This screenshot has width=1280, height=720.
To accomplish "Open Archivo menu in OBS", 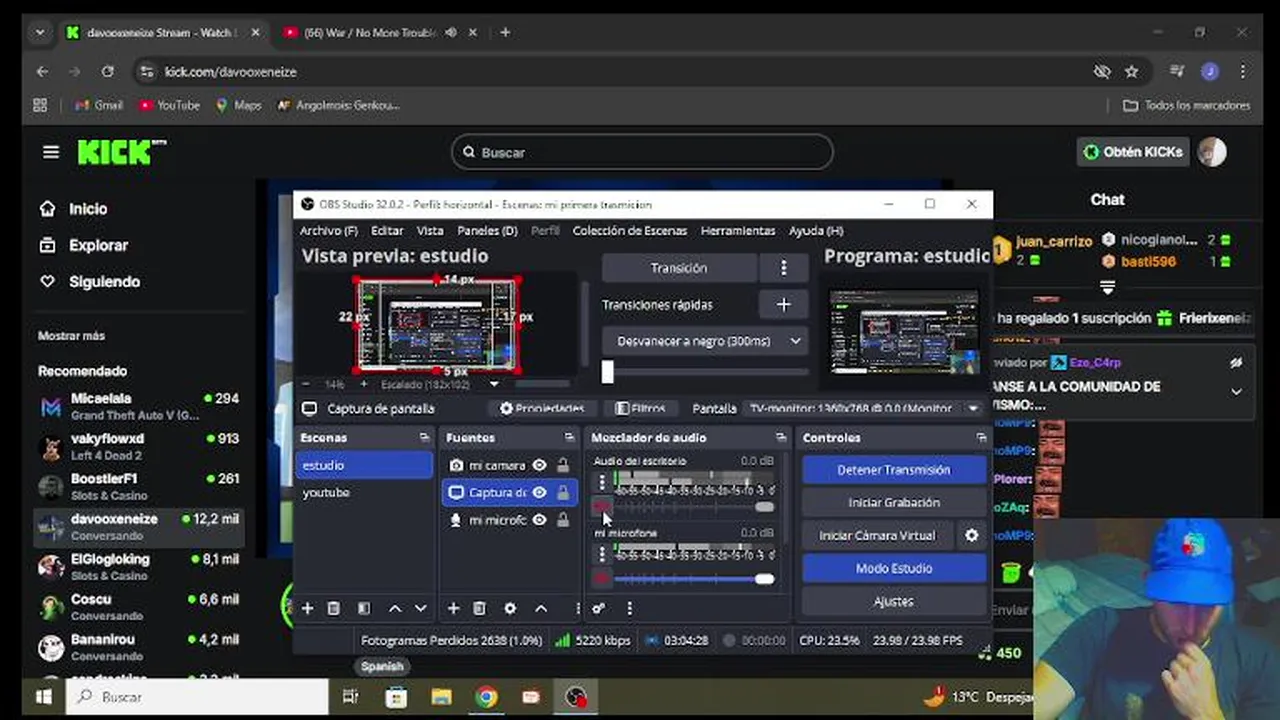I will (x=329, y=231).
